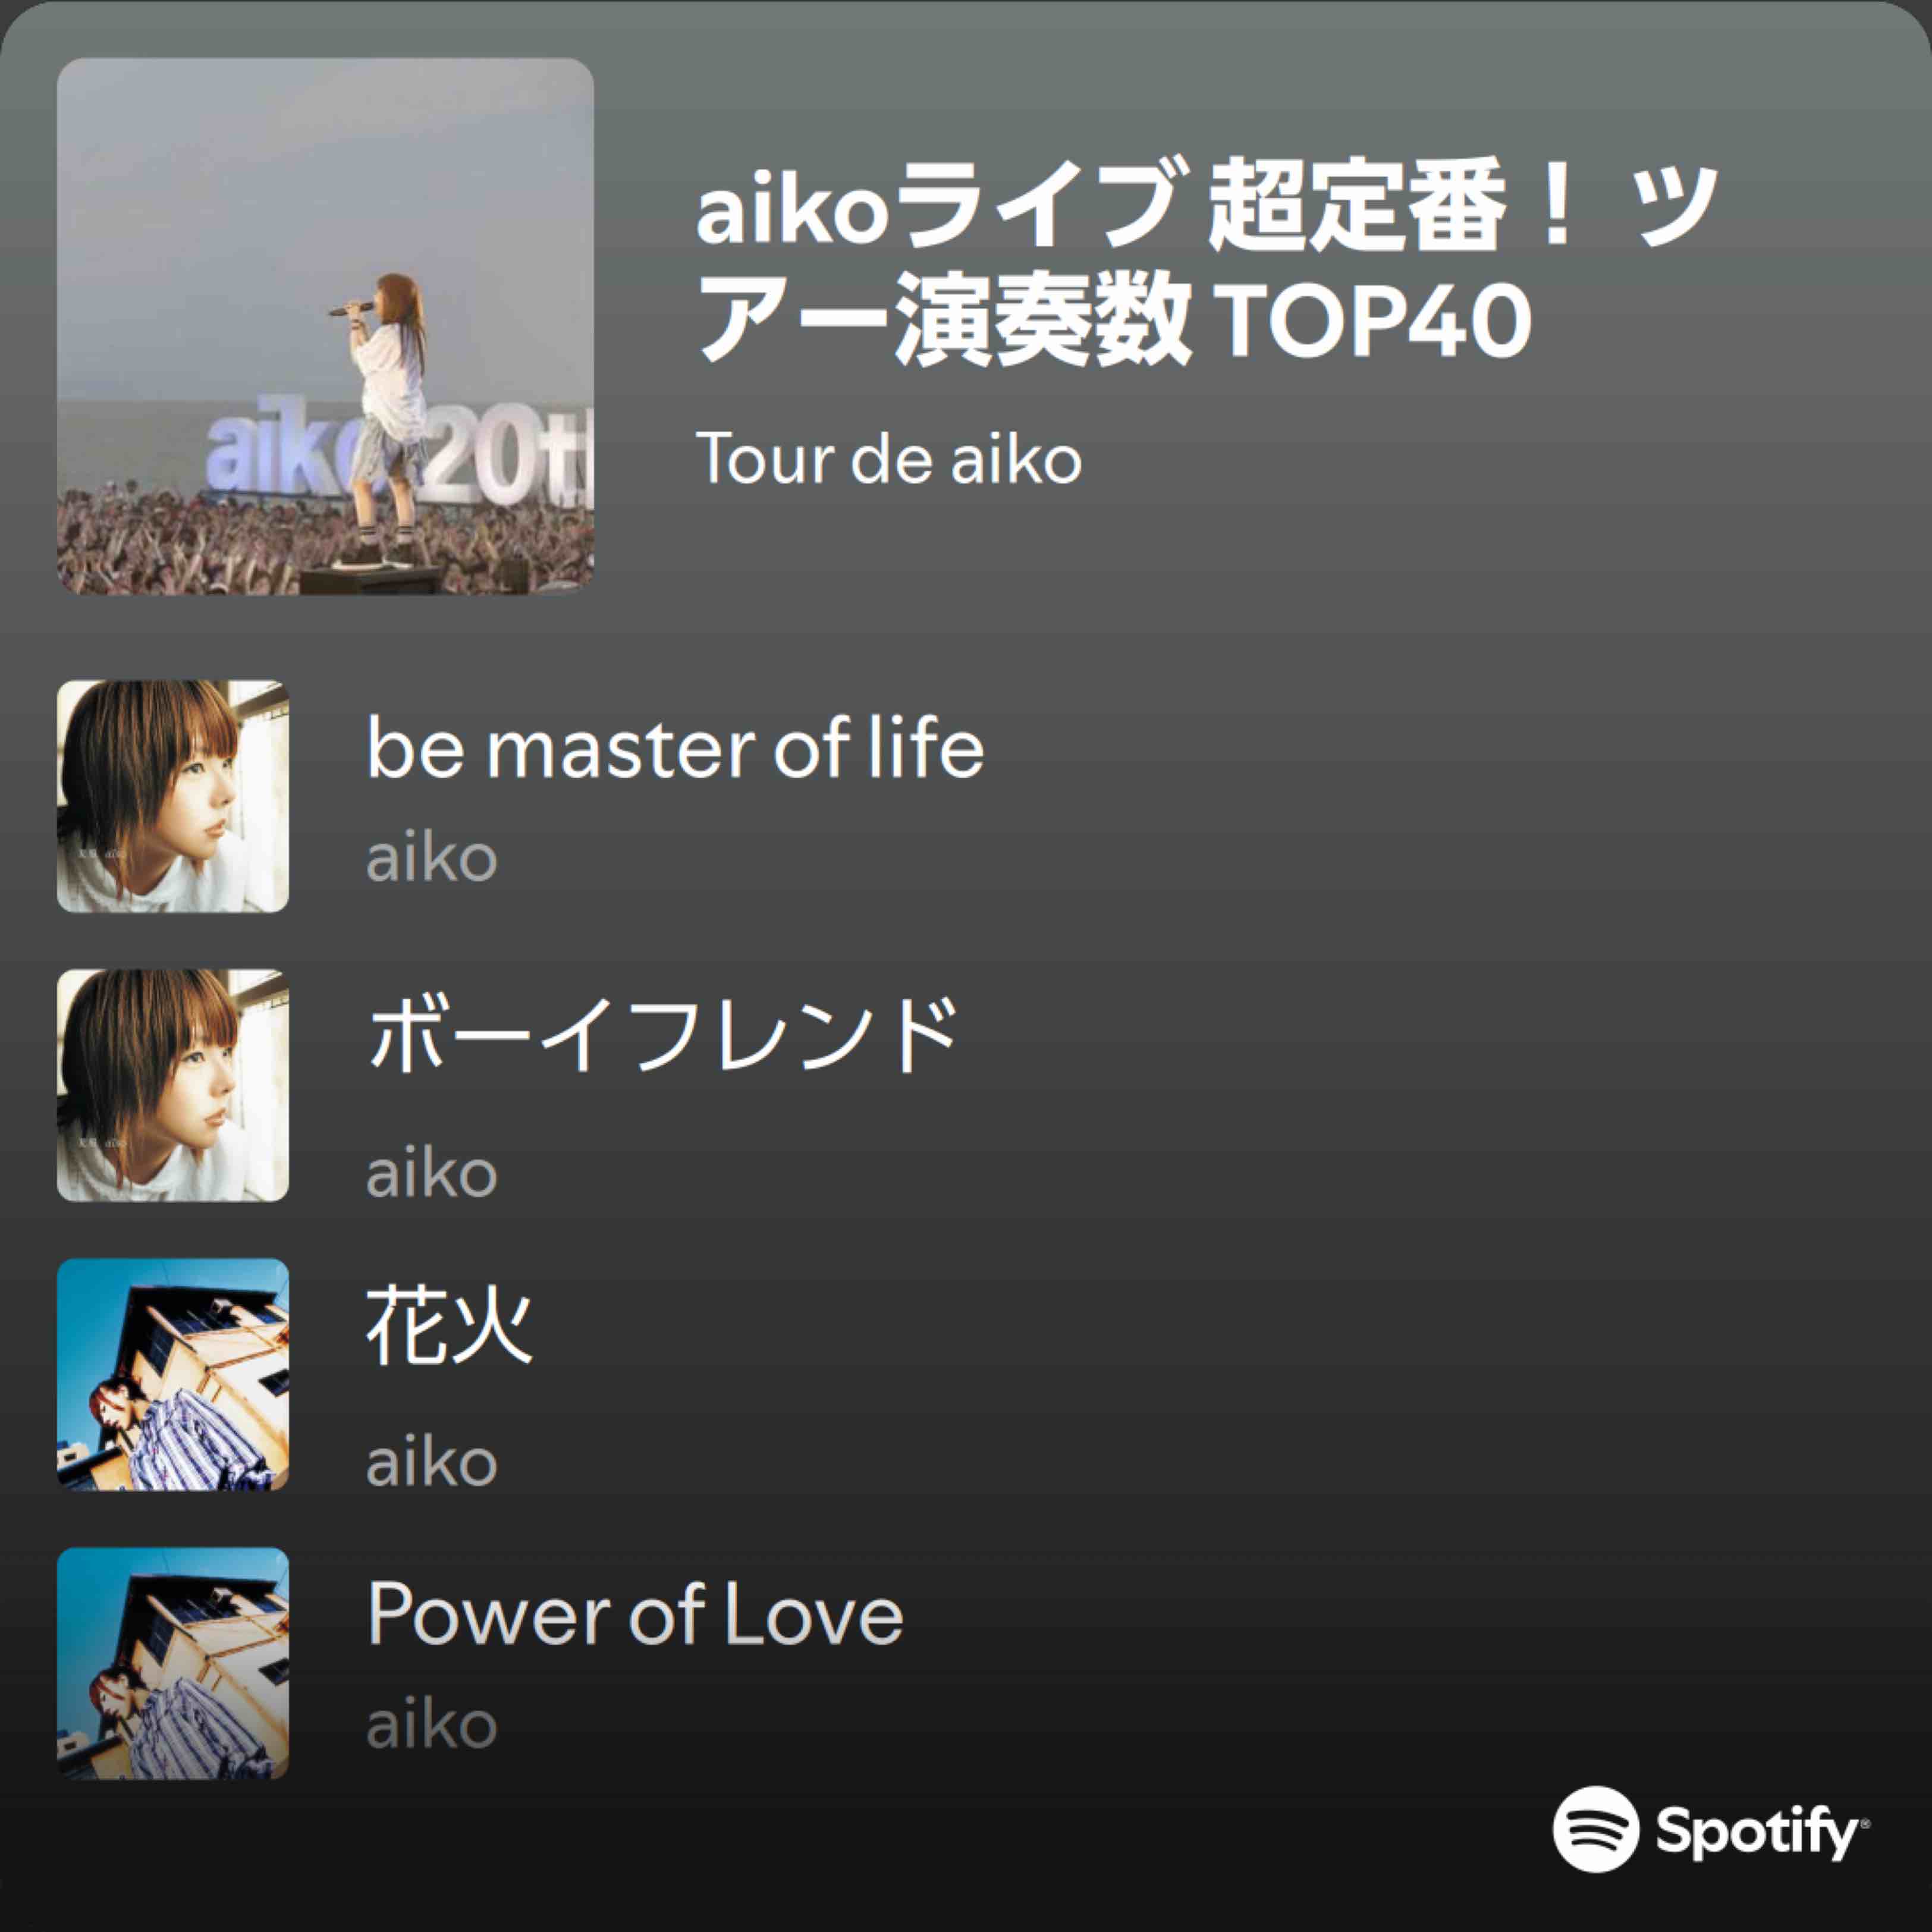The height and width of the screenshot is (1932, 1932).
Task: Click the Spotify circular logo icon
Action: [1596, 1829]
